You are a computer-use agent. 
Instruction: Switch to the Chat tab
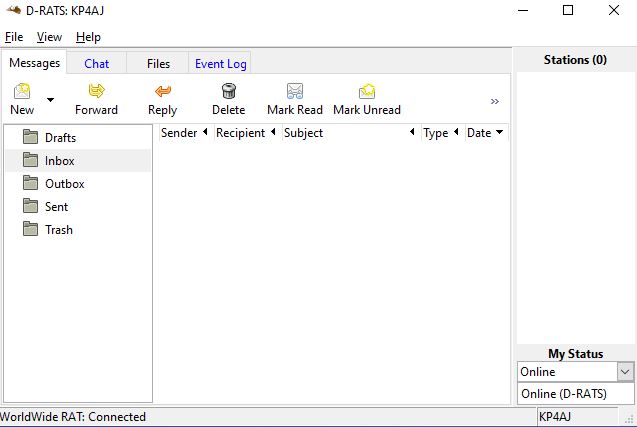[x=97, y=63]
